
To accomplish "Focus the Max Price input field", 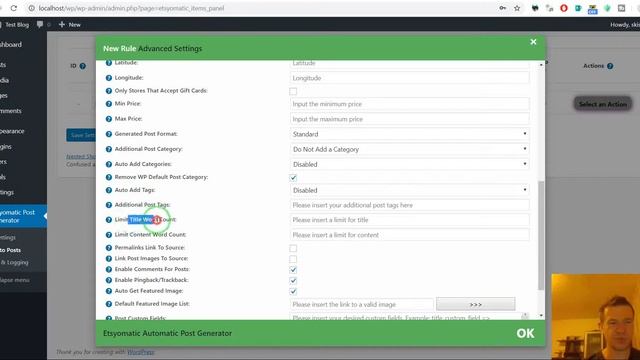I will pyautogui.click(x=409, y=119).
